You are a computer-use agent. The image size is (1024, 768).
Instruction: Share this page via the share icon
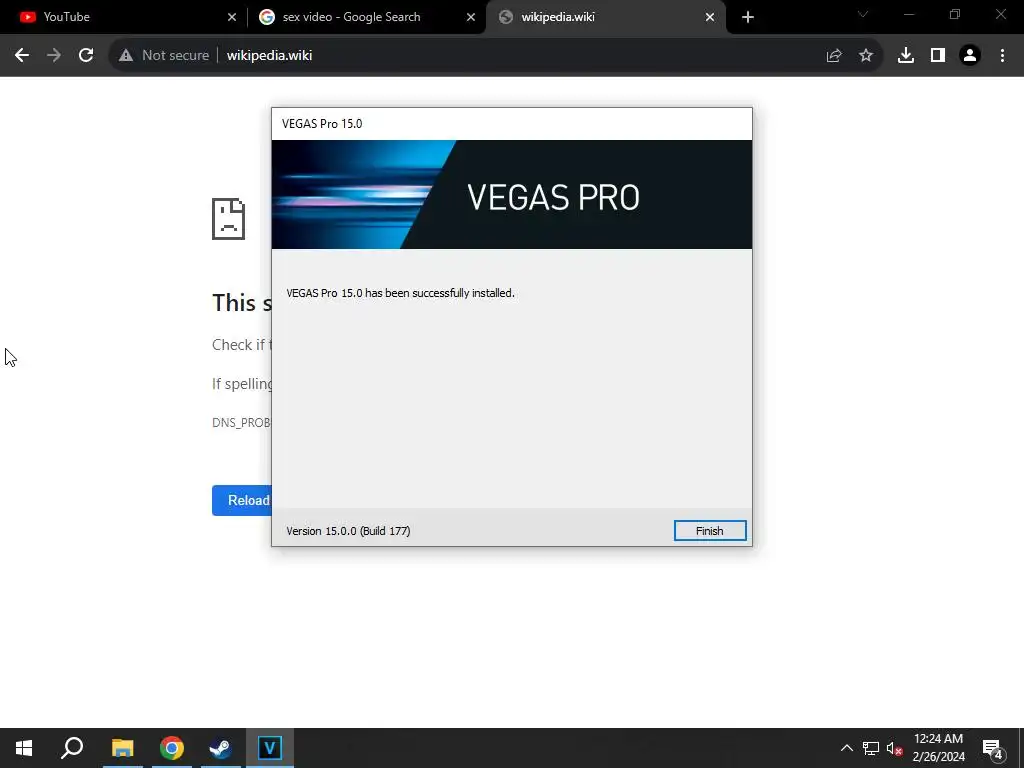tap(833, 56)
